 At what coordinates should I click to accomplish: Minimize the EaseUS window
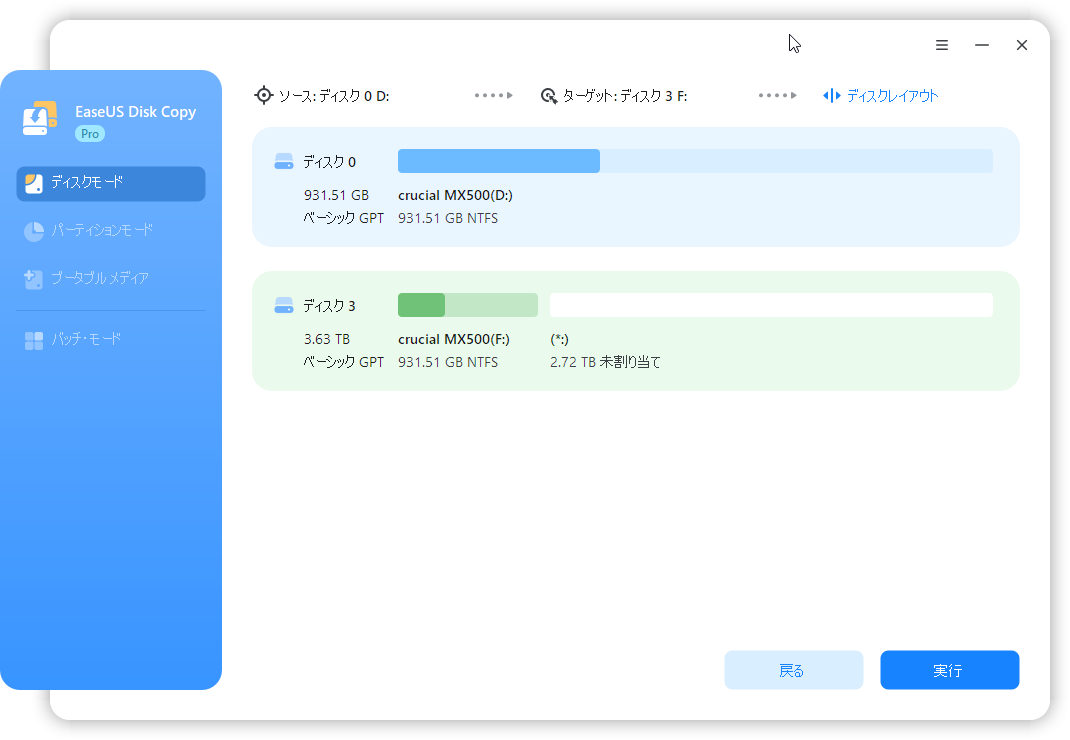(982, 45)
